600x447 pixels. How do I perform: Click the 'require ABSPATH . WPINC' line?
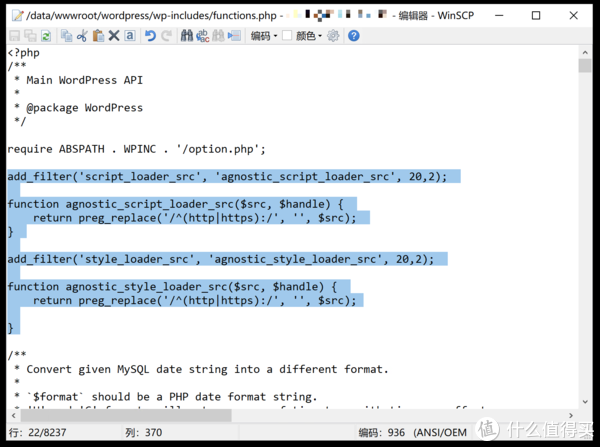(136, 149)
